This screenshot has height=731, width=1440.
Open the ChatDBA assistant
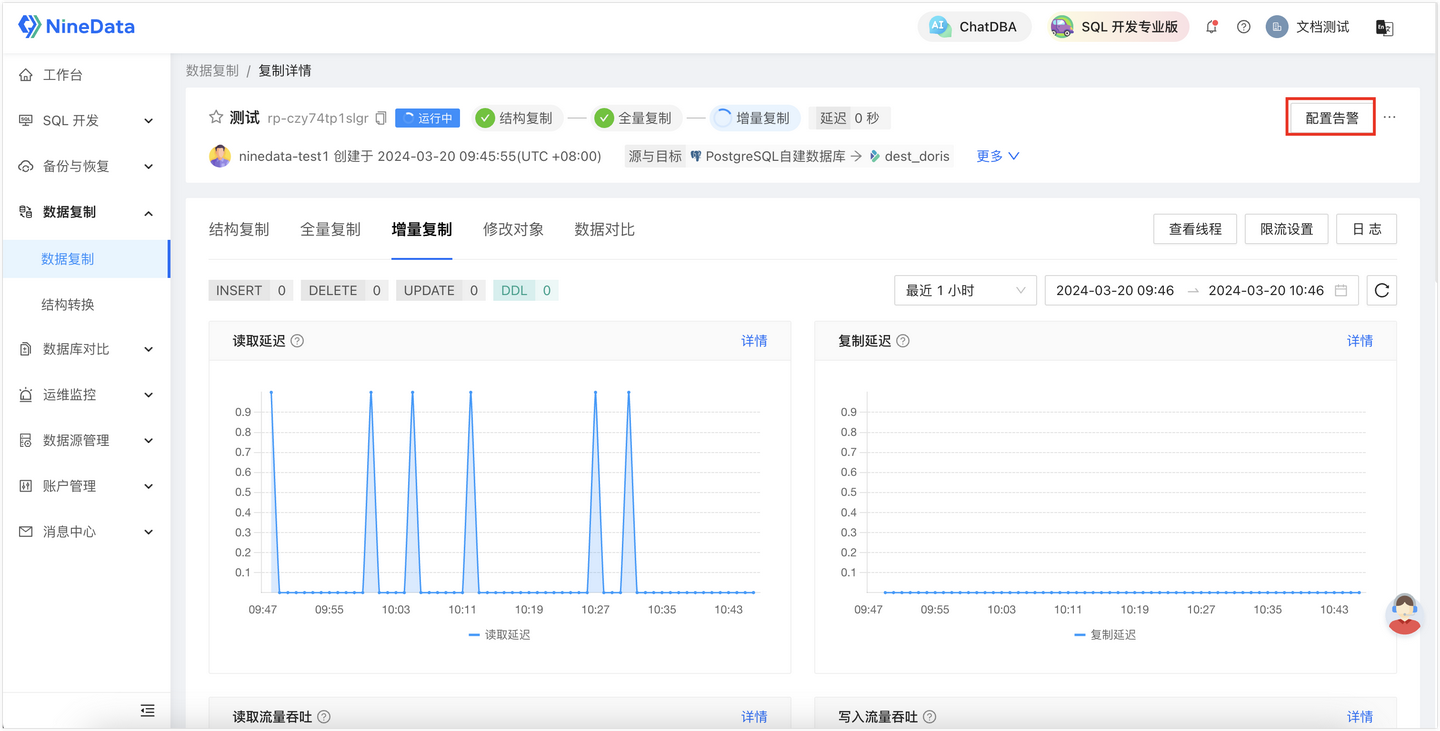click(974, 27)
